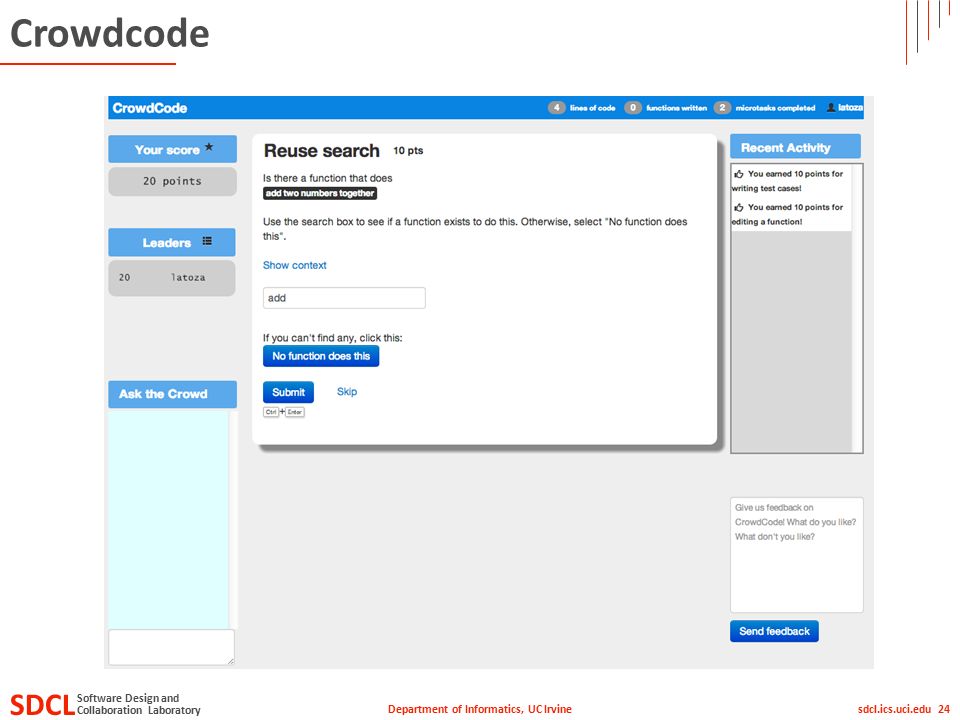Click the Recent Activity scrollbar
The width and height of the screenshot is (960, 720).
(x=857, y=308)
